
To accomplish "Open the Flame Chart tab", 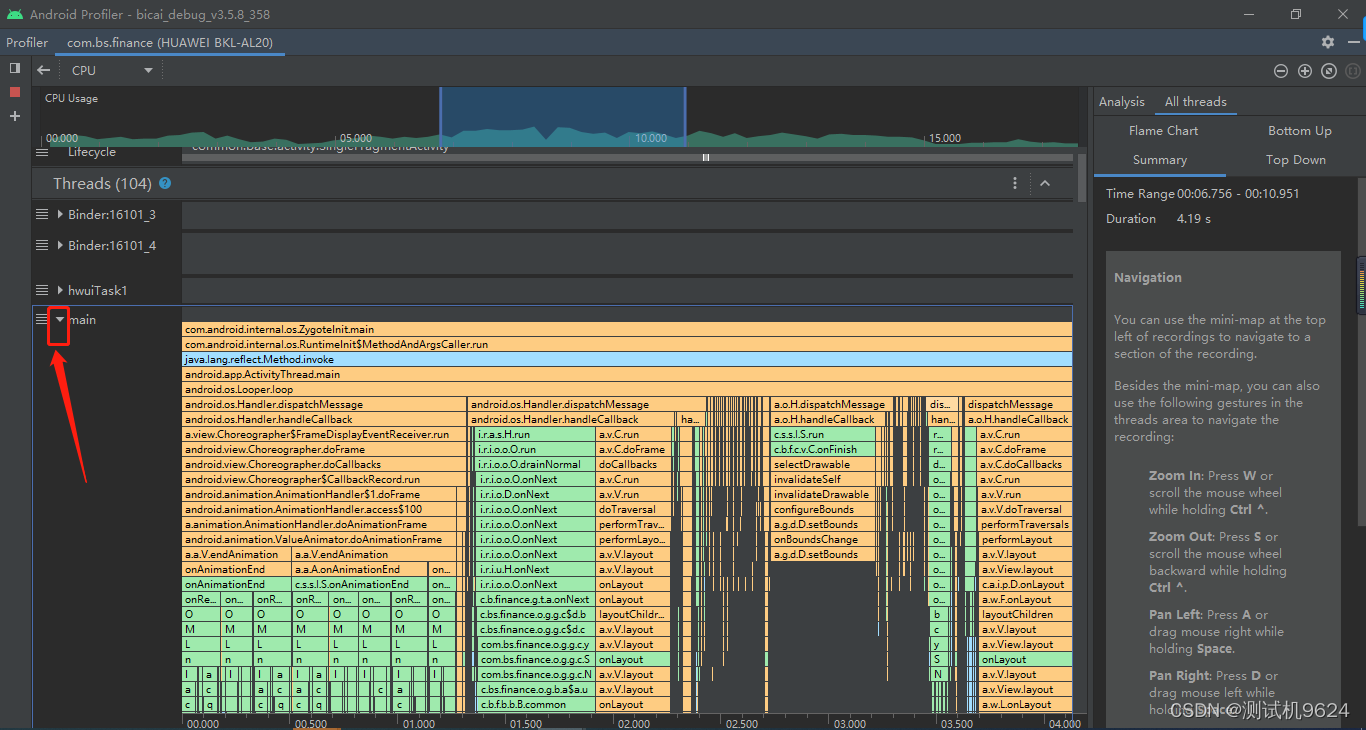I will (1163, 130).
